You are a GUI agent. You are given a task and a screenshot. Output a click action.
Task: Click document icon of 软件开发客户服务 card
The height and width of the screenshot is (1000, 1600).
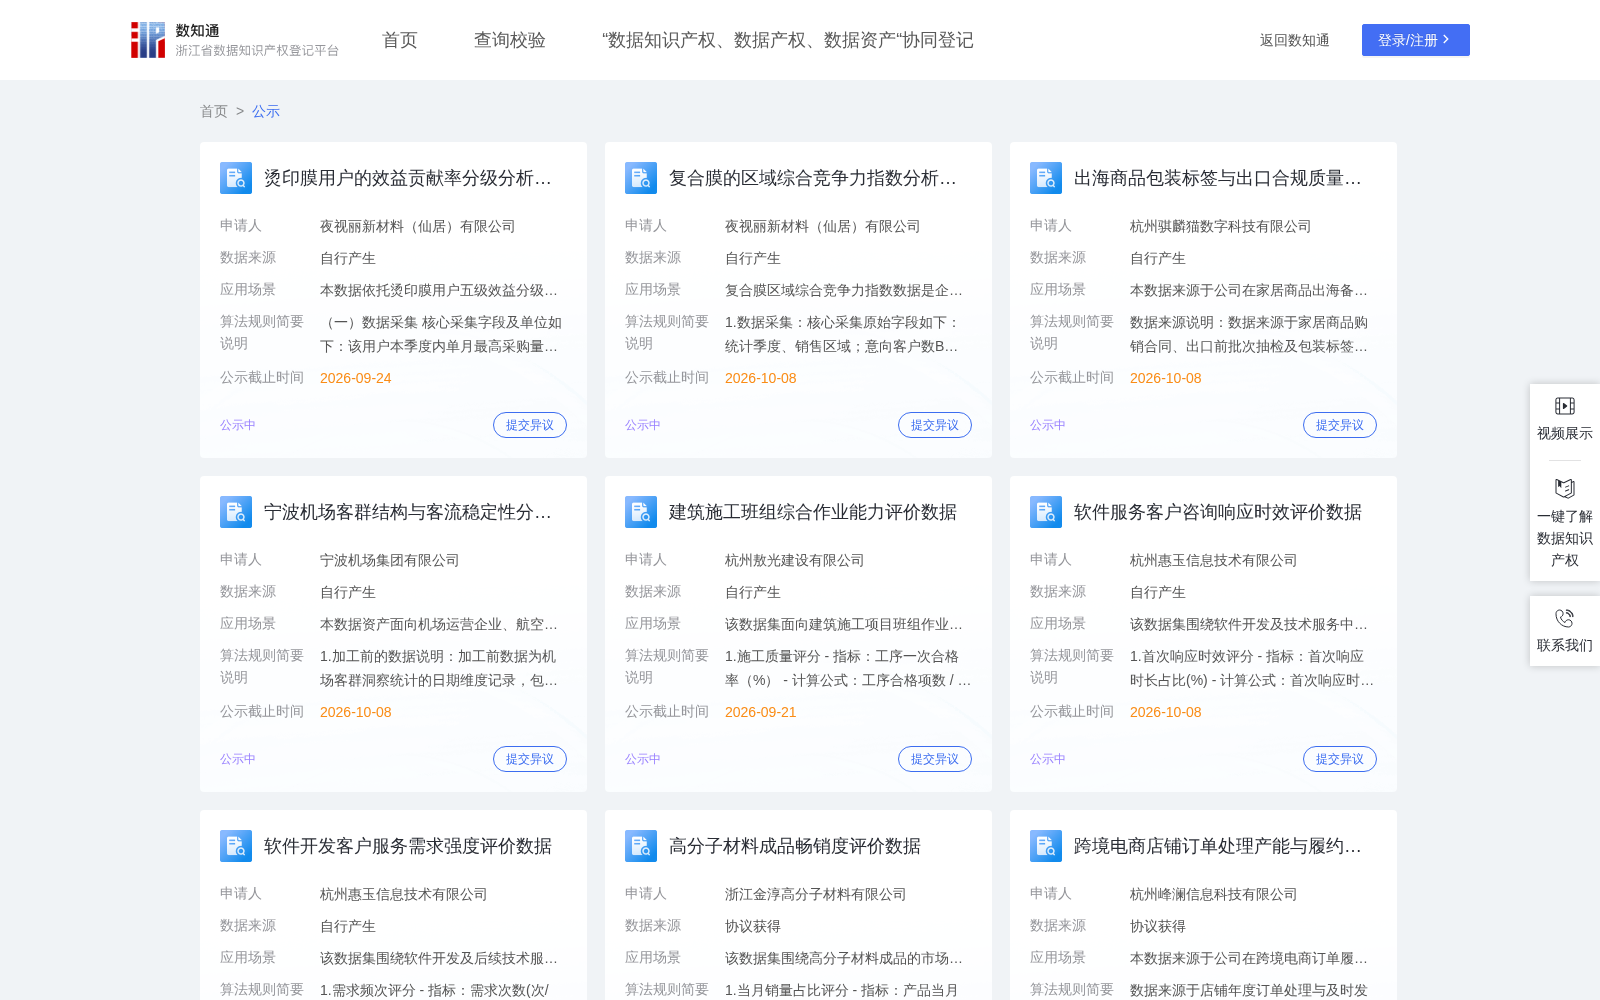click(x=236, y=846)
